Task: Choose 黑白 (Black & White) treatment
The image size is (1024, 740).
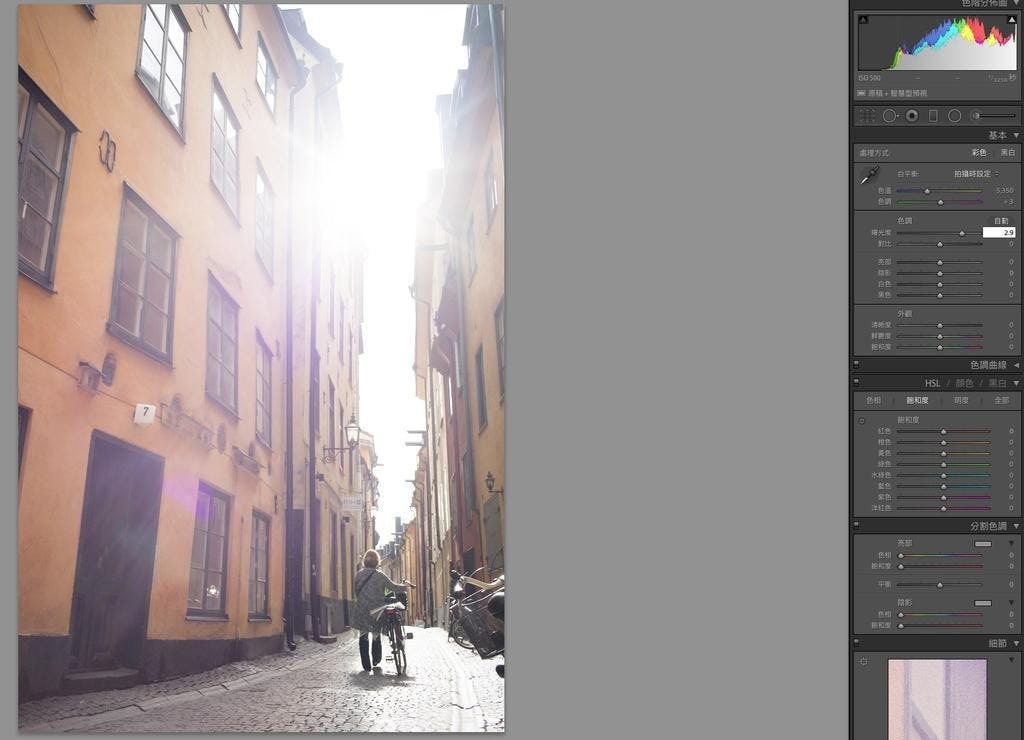Action: (x=1007, y=153)
